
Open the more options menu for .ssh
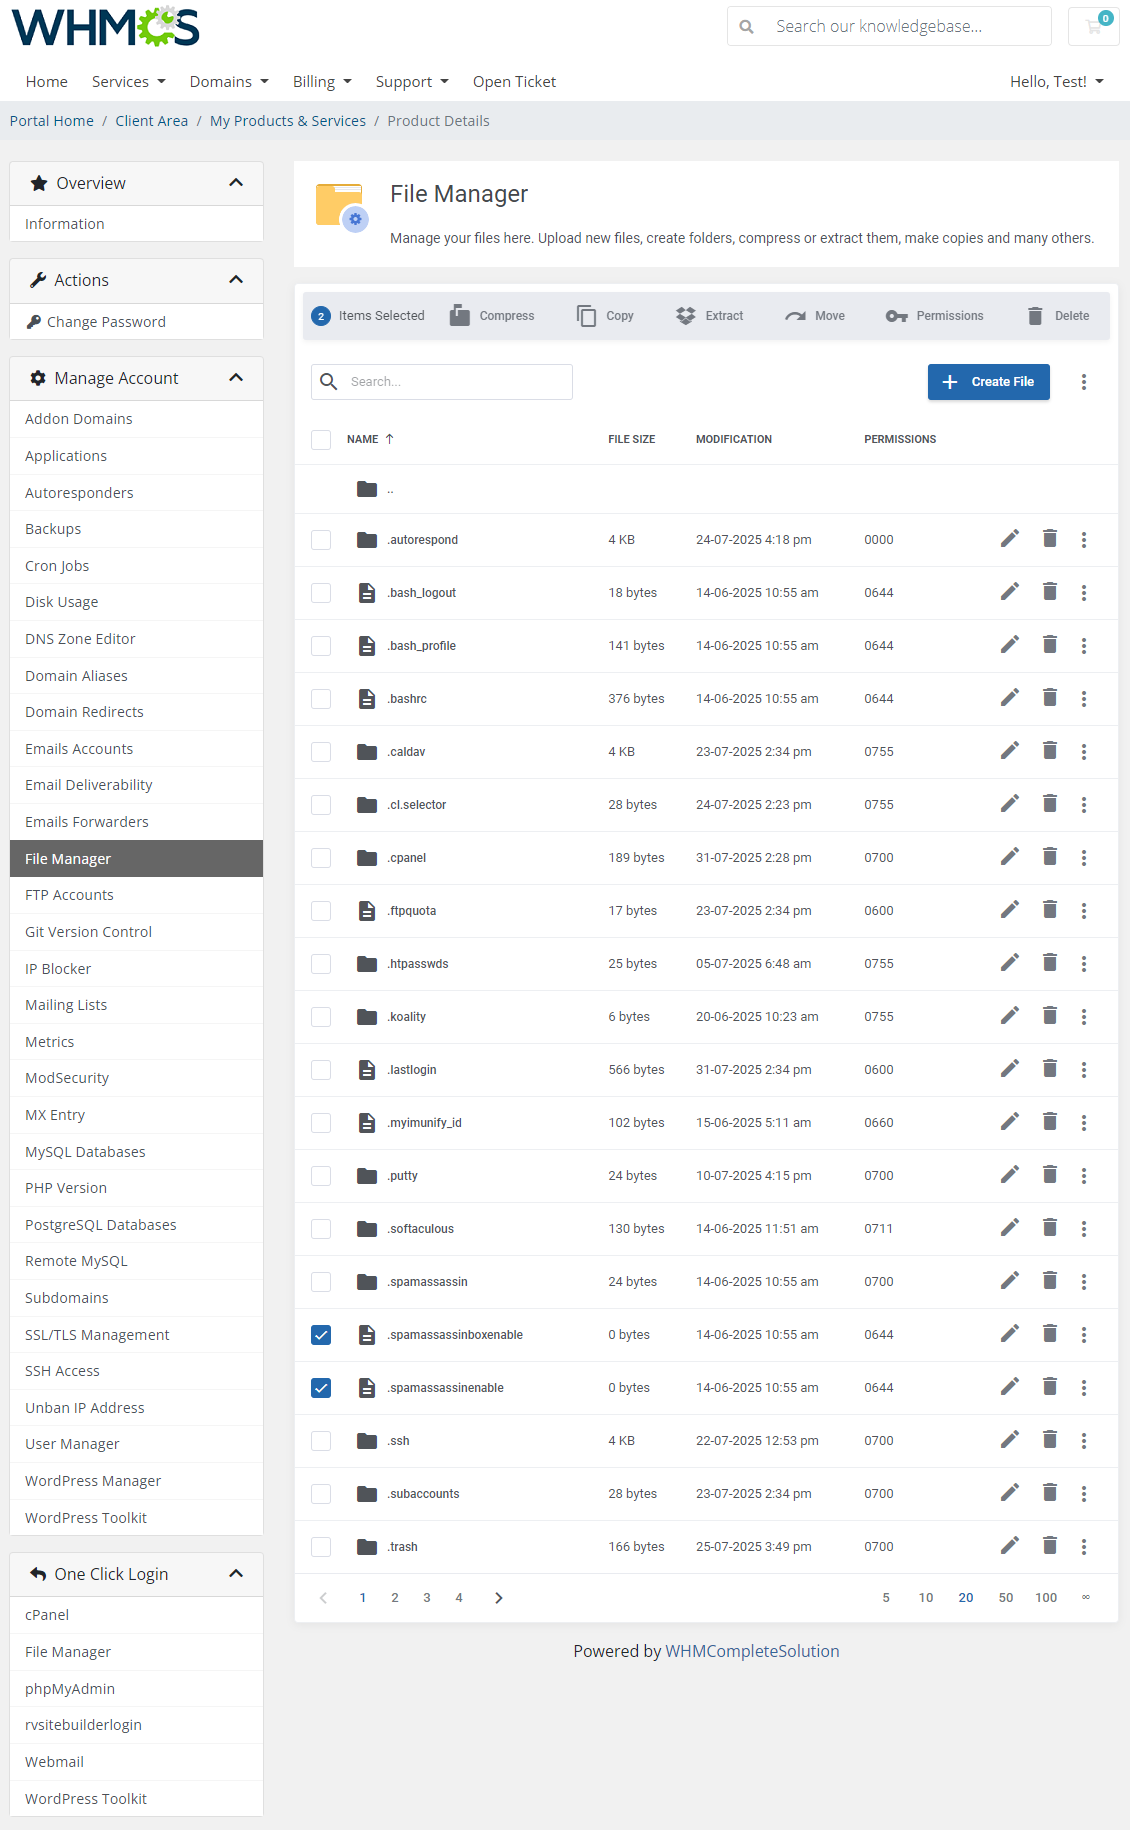(x=1083, y=1441)
